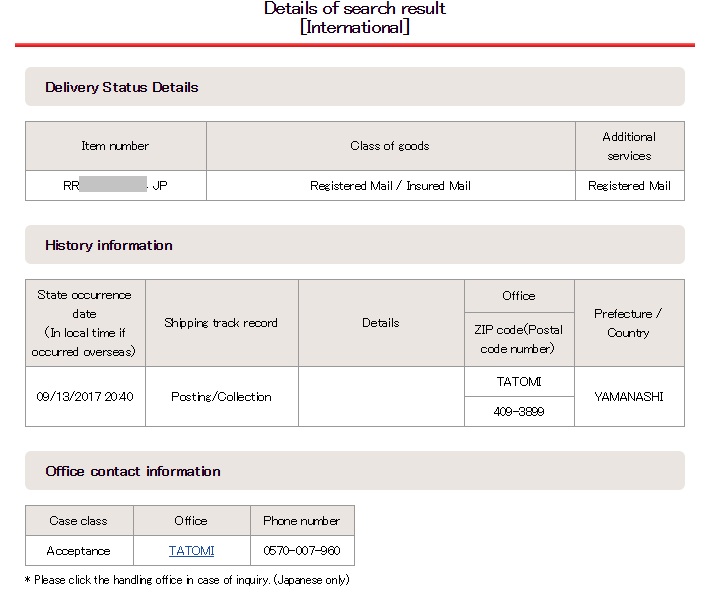Select the item number cell starting RR
The image size is (714, 593).
[x=116, y=185]
